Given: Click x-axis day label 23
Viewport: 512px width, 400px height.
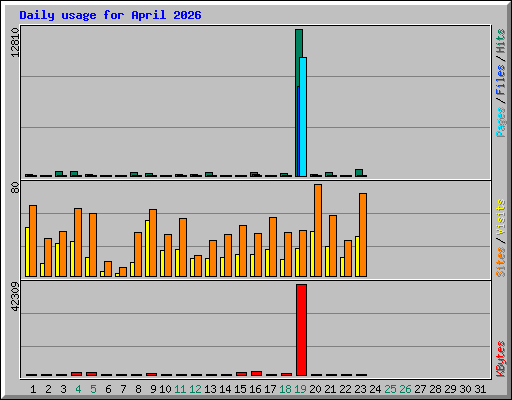Looking at the screenshot, I should tap(360, 389).
